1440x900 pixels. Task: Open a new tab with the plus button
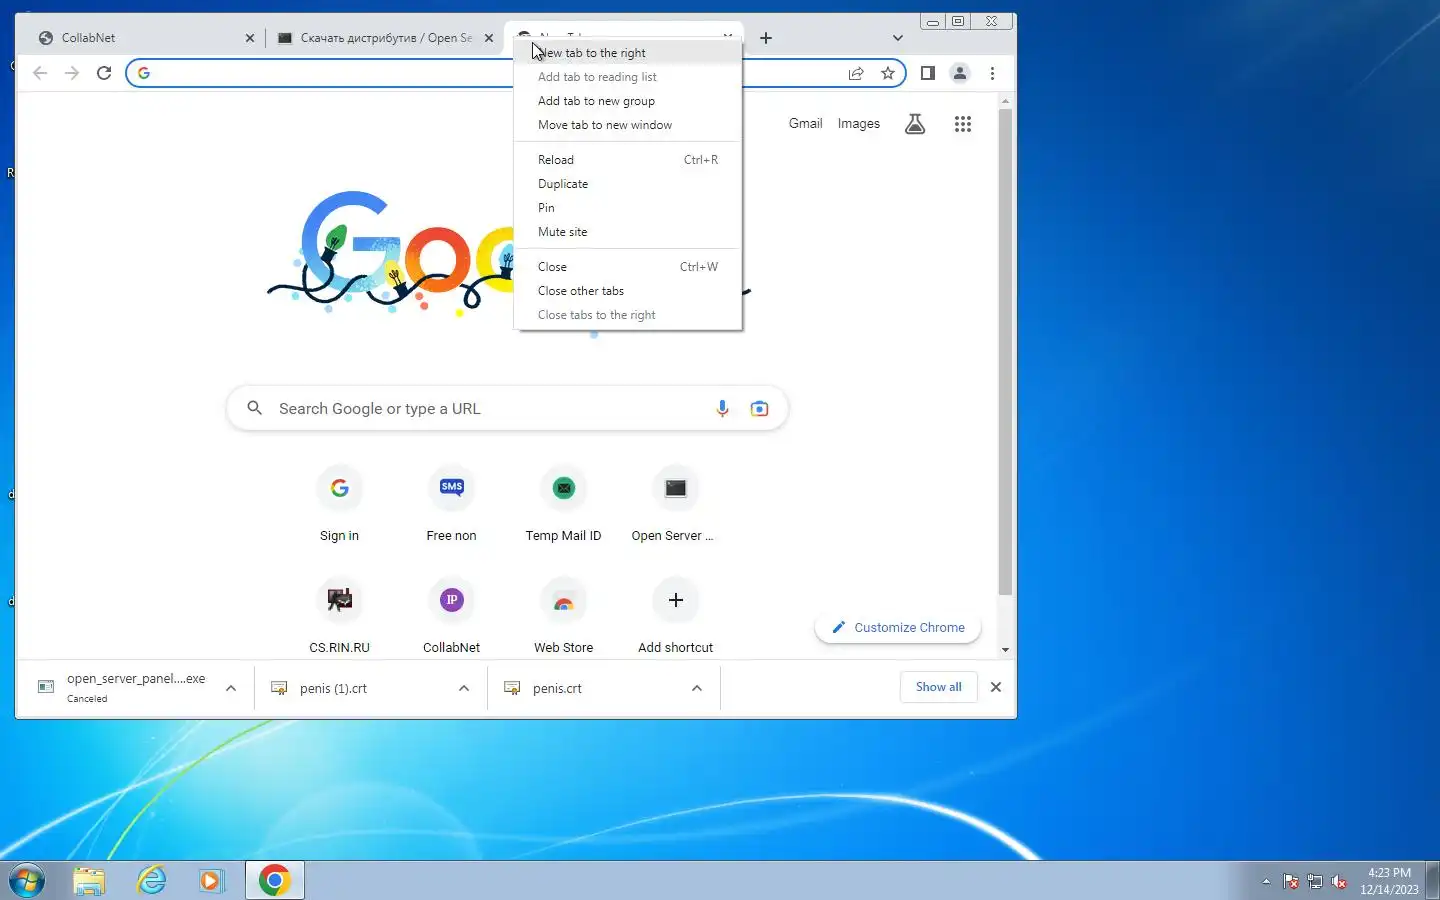coord(766,38)
